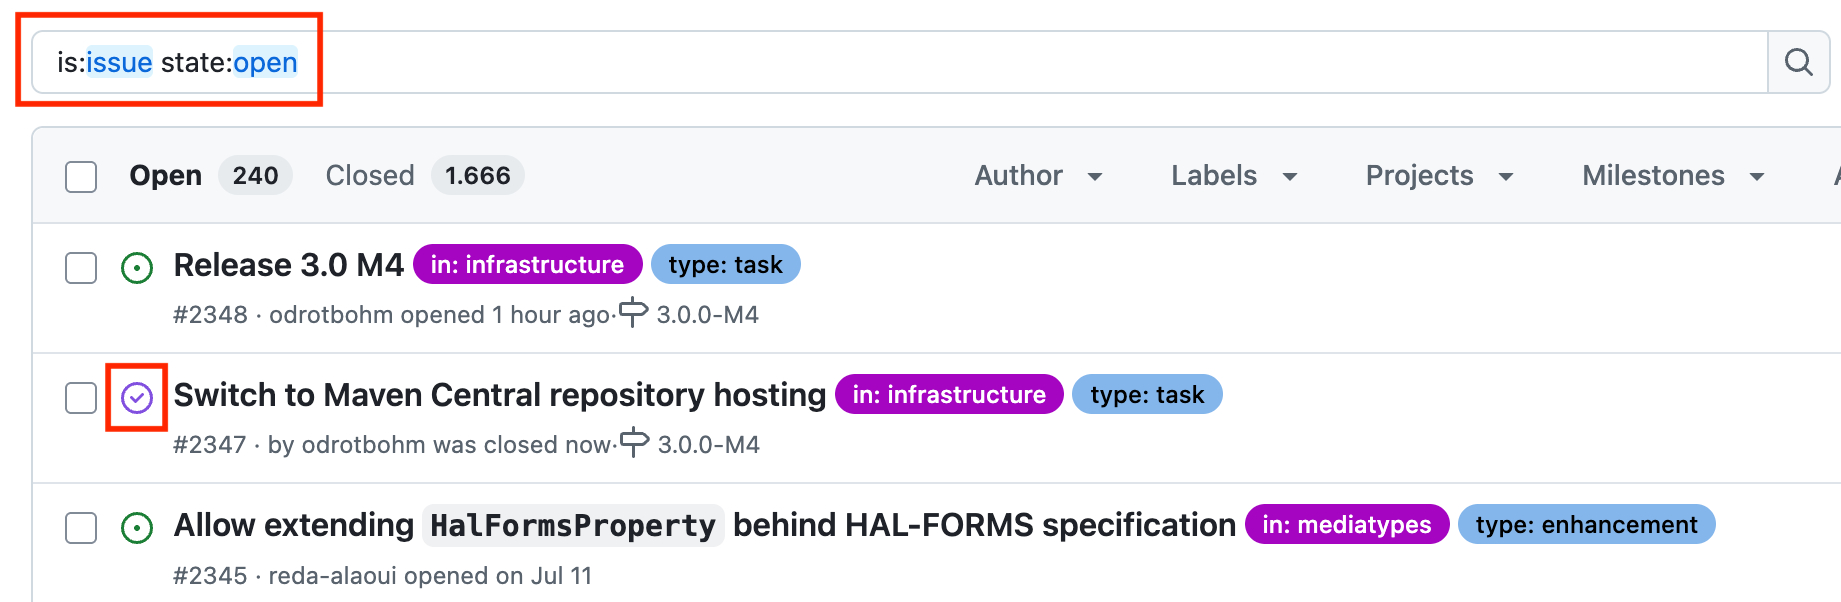The width and height of the screenshot is (1841, 602).
Task: Open the Projects filter dropdown
Action: (1438, 176)
